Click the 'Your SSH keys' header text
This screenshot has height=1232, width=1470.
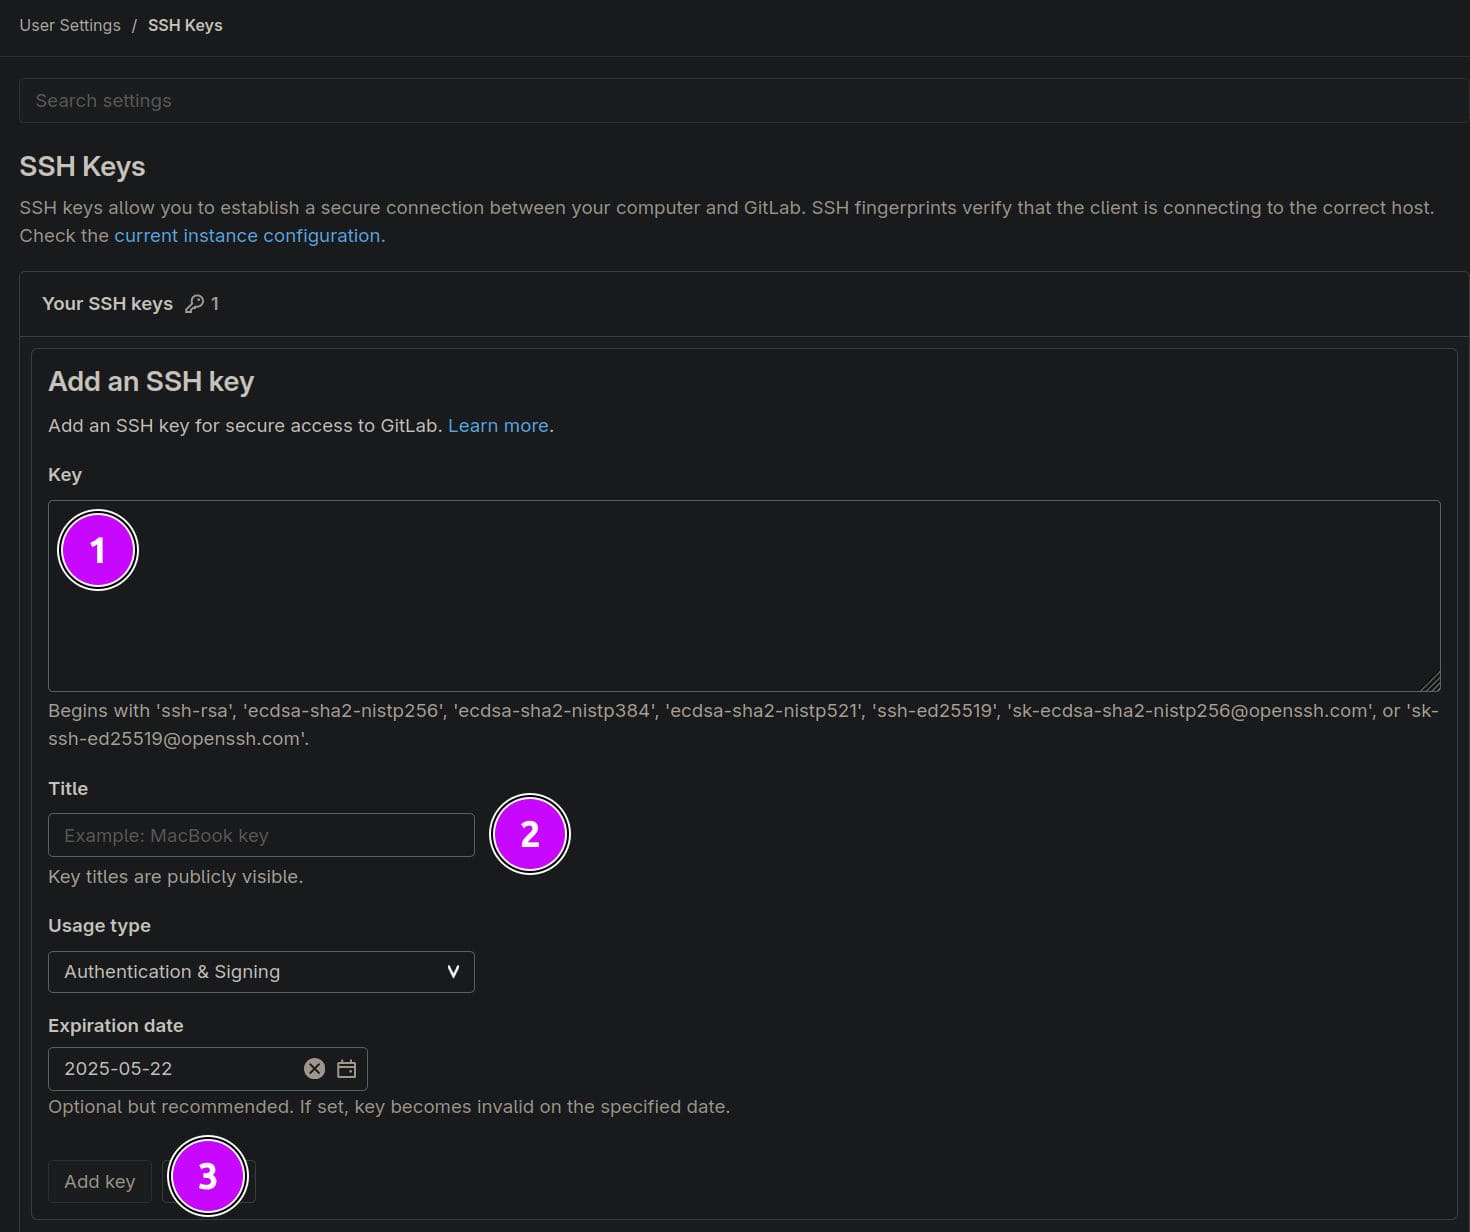[107, 304]
